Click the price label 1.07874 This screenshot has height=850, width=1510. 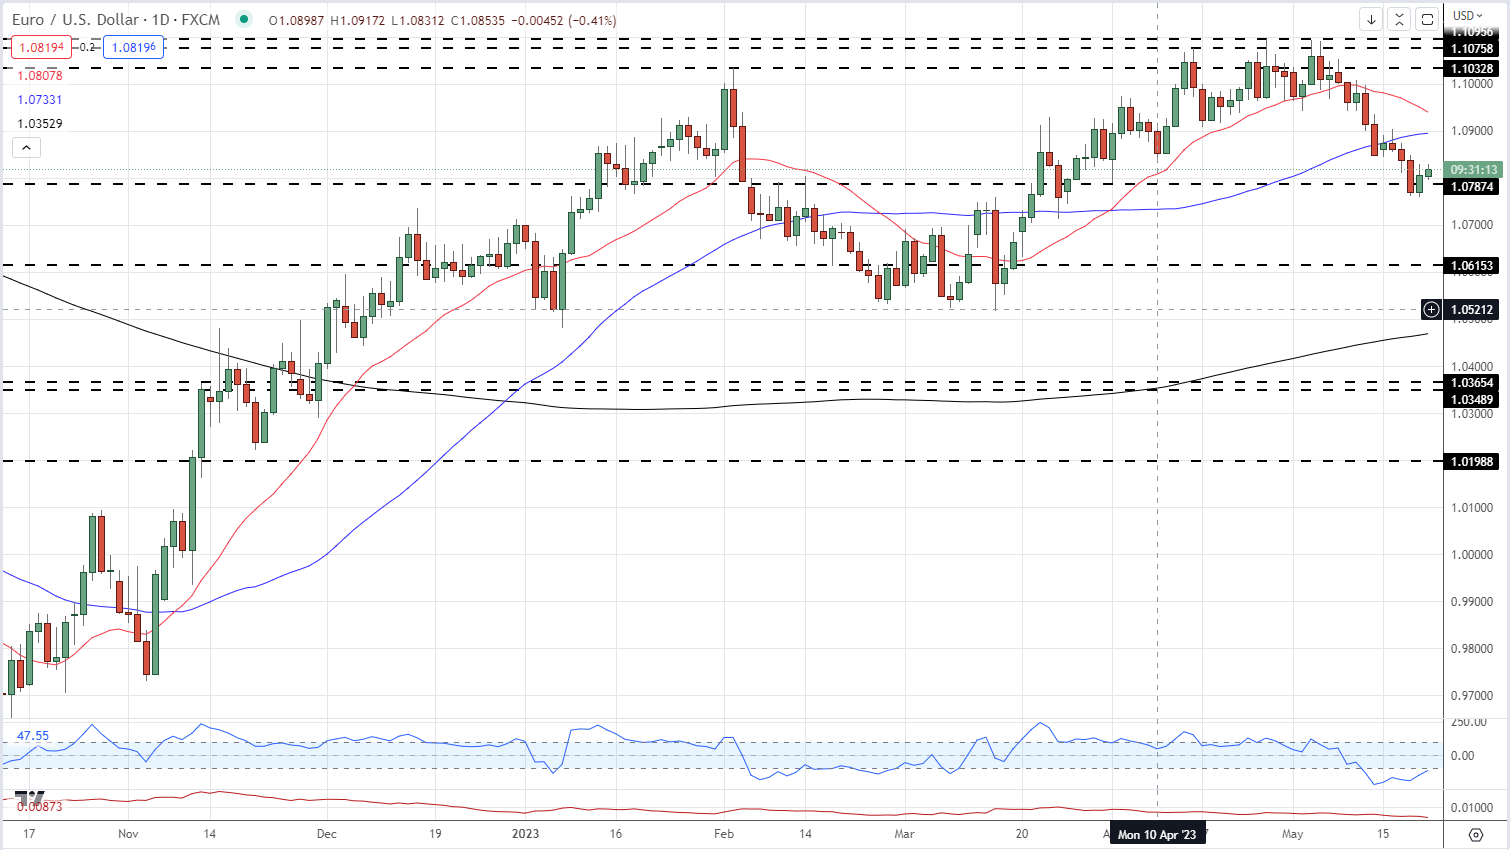[1472, 187]
